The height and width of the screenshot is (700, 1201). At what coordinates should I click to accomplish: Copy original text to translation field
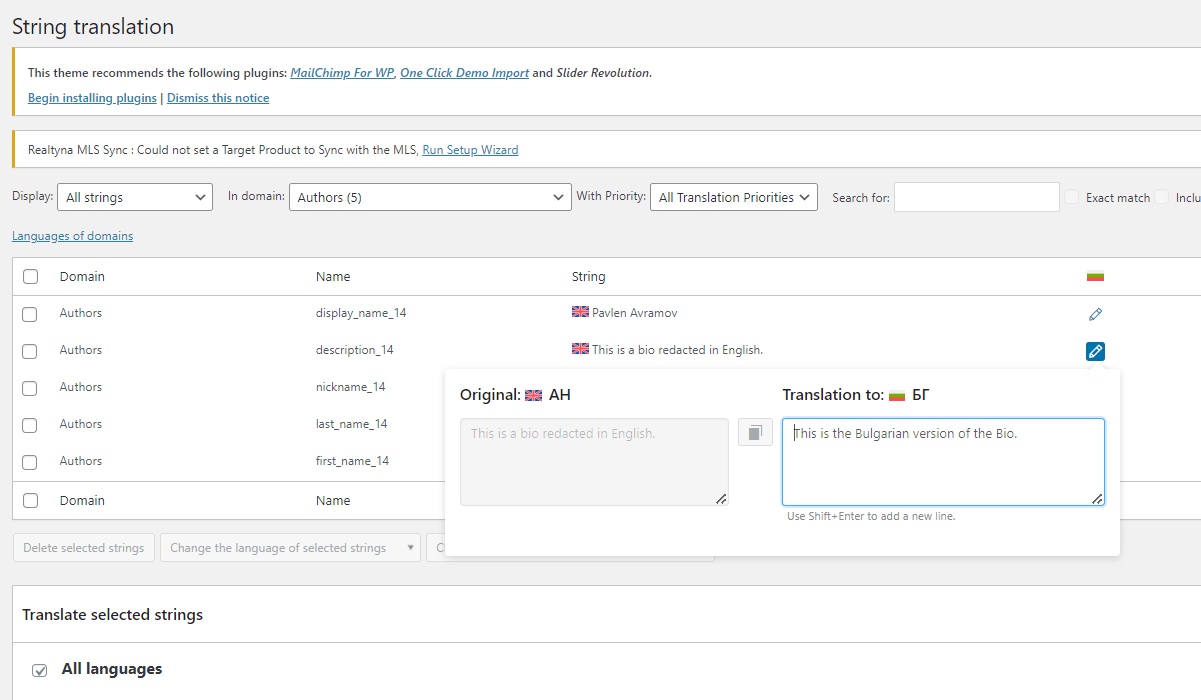pos(755,432)
